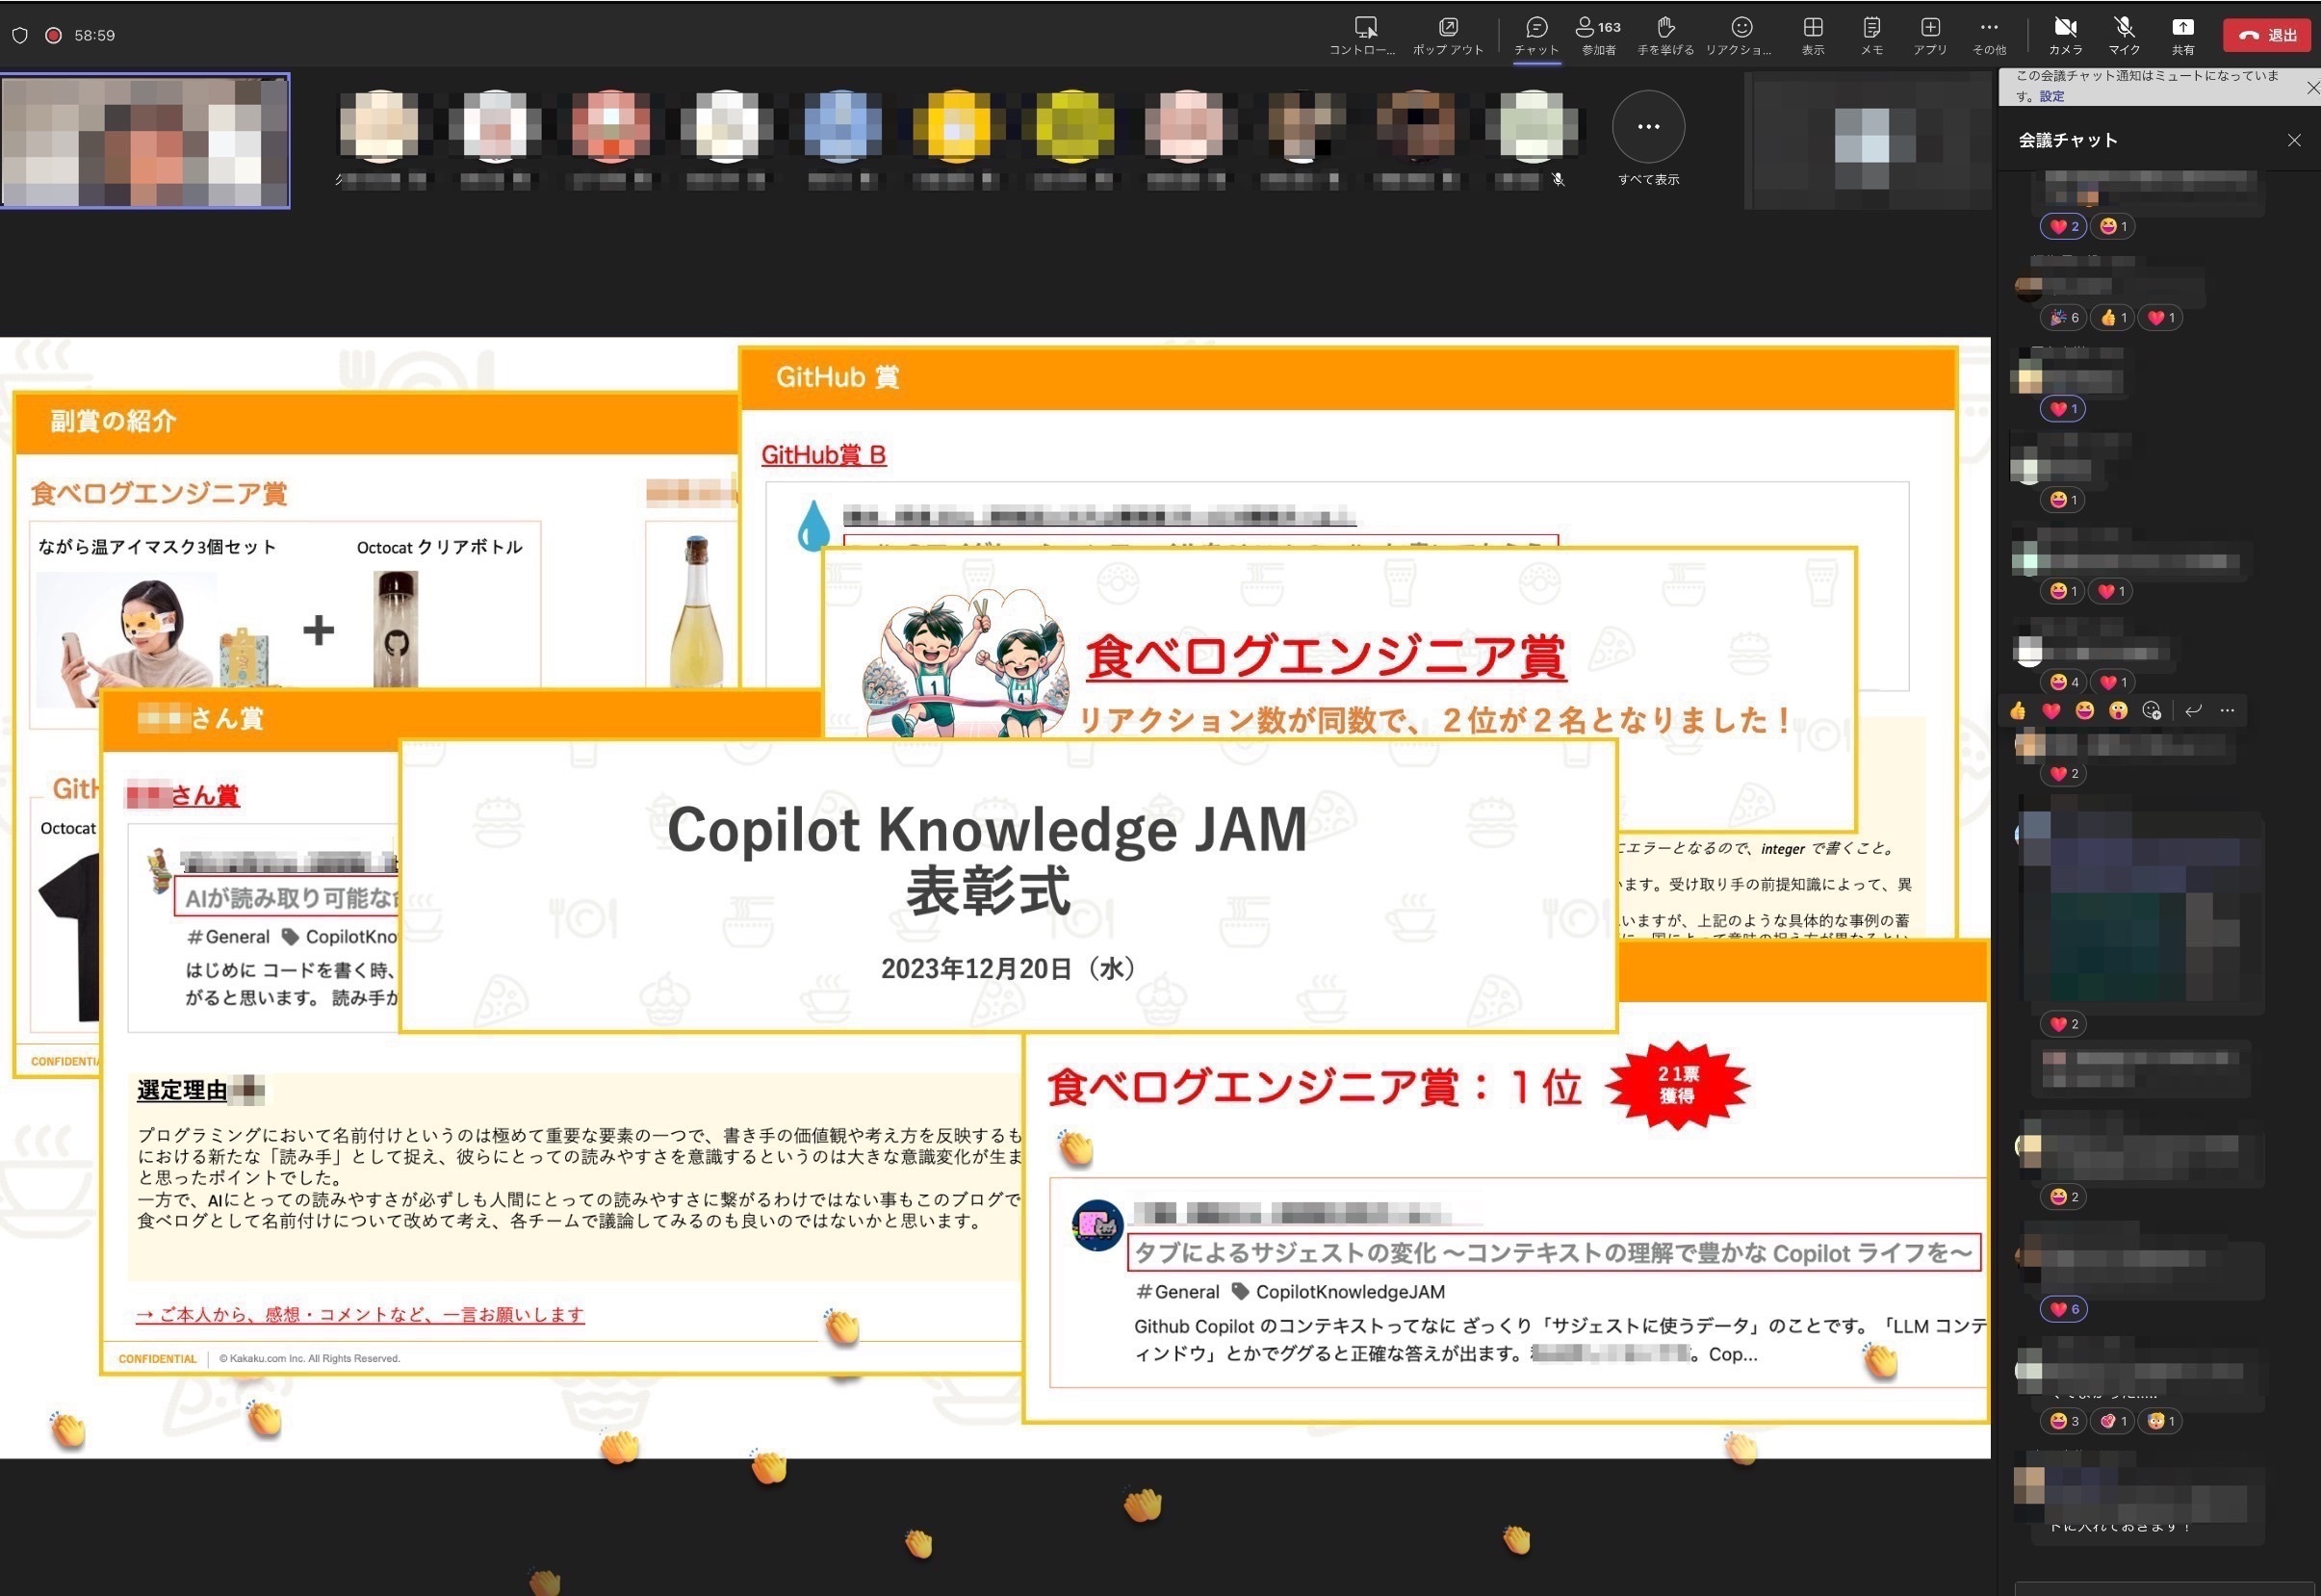Click the '#General' tag in first-place post

pyautogui.click(x=1177, y=1292)
